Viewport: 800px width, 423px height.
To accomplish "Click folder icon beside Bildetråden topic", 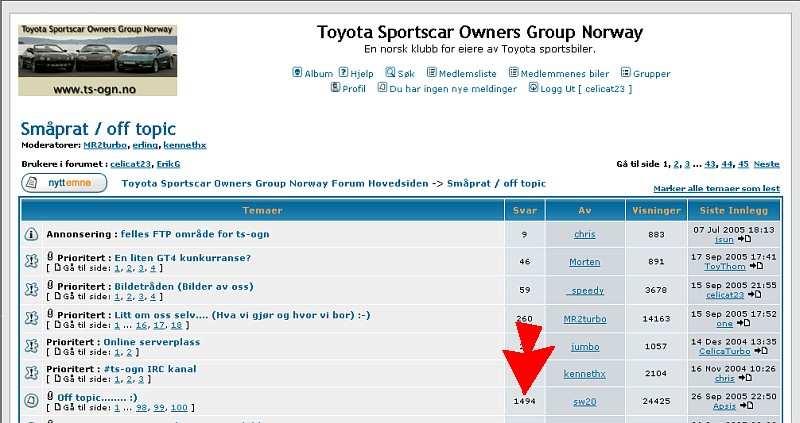I will tap(31, 288).
